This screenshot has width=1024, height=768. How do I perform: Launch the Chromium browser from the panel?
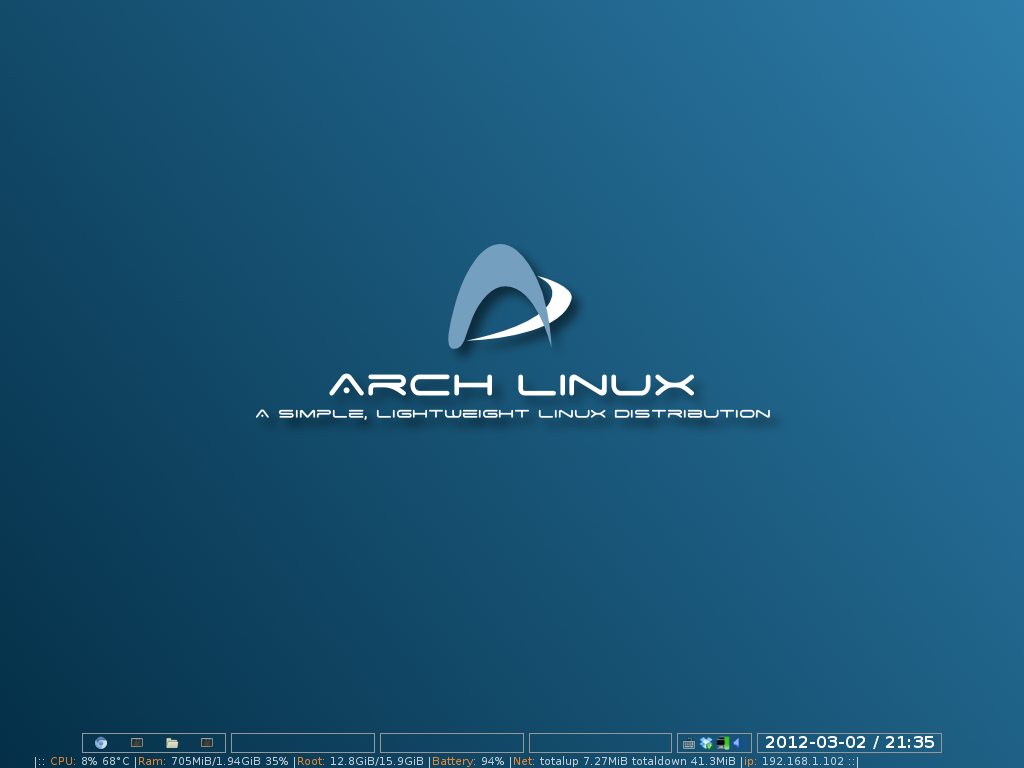click(101, 743)
